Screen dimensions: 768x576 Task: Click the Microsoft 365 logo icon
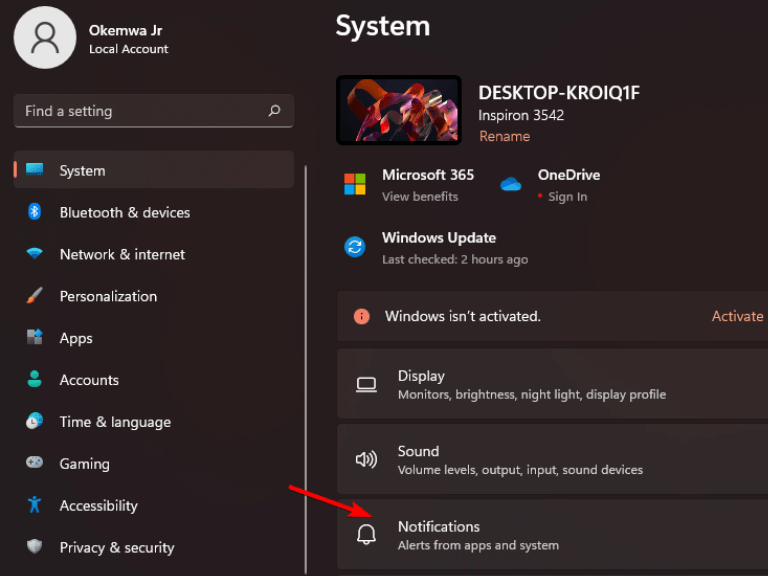tap(355, 184)
